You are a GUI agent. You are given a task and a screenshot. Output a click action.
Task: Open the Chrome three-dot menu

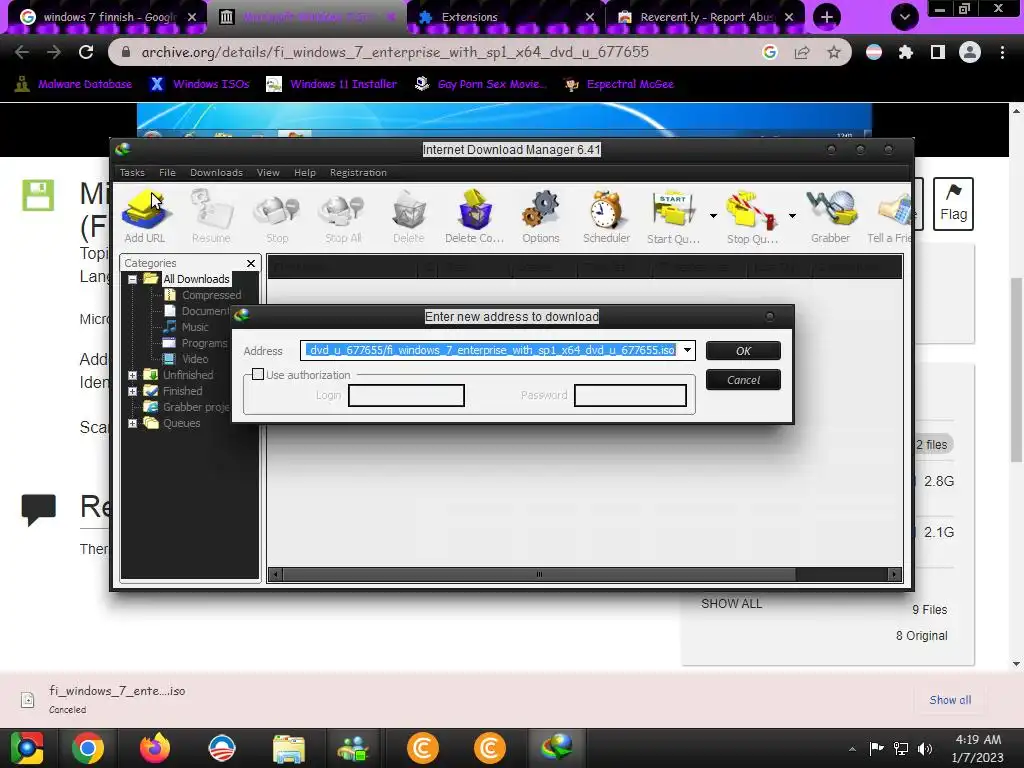[1002, 52]
